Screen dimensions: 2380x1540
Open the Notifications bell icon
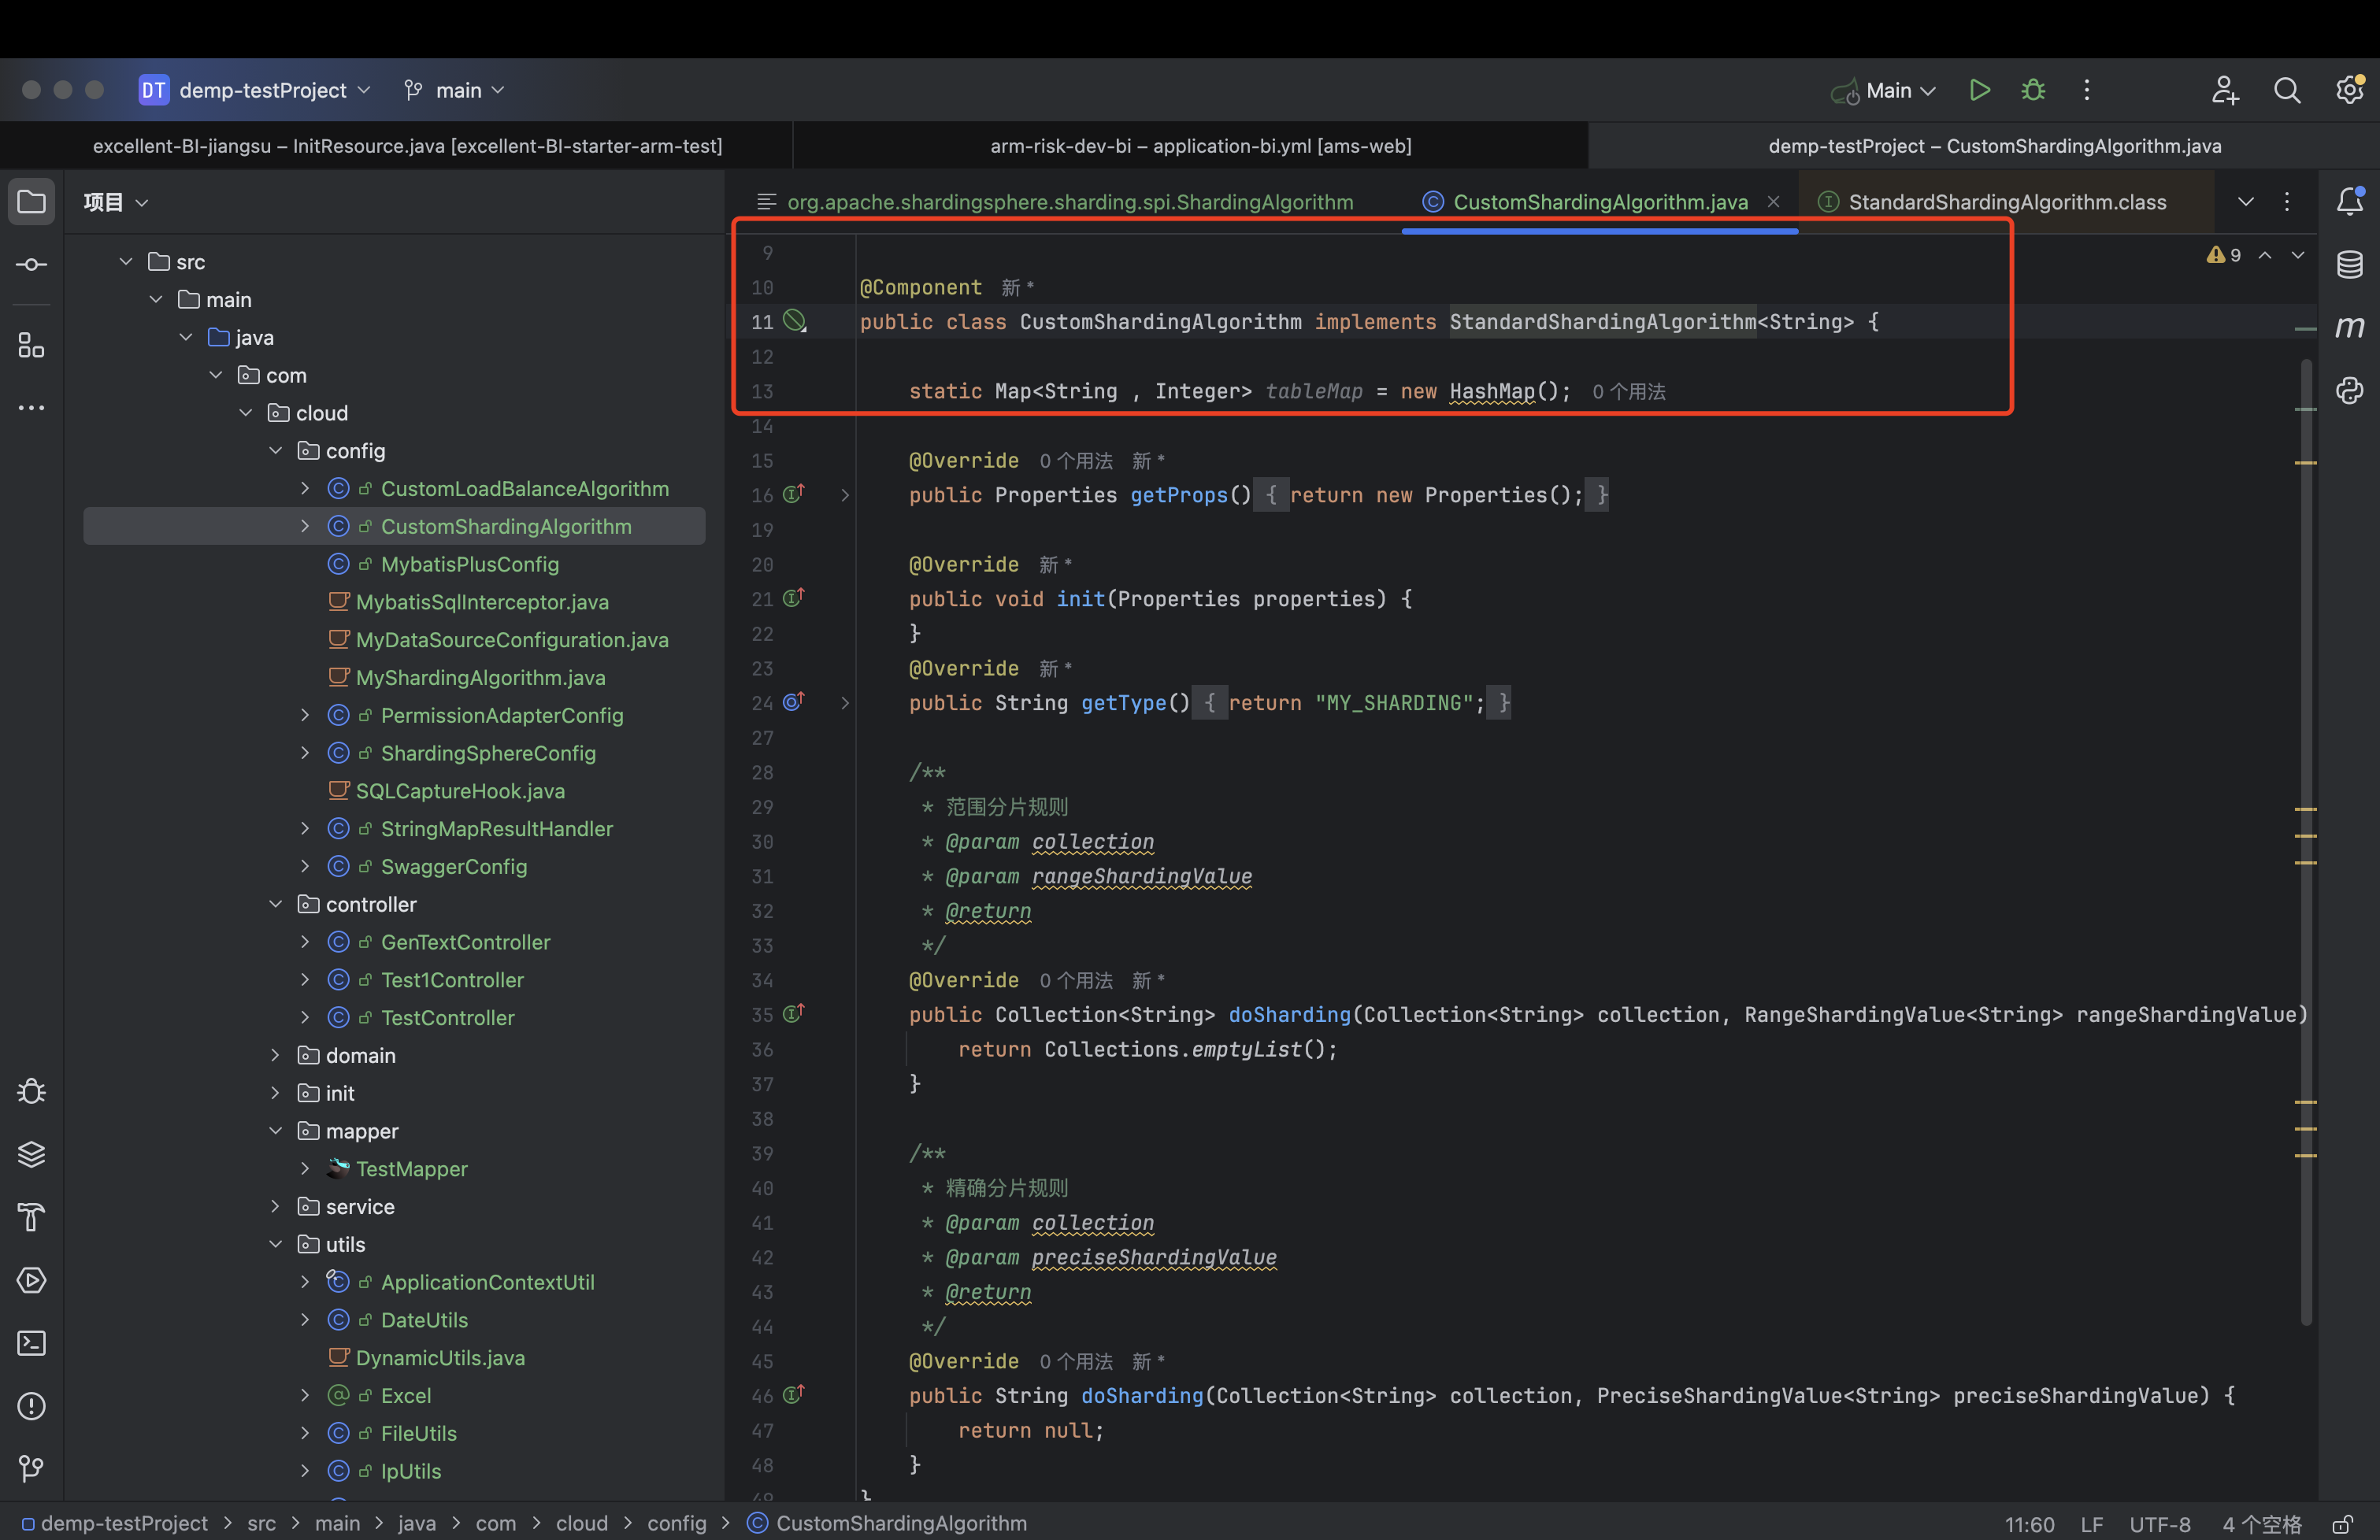point(2349,202)
